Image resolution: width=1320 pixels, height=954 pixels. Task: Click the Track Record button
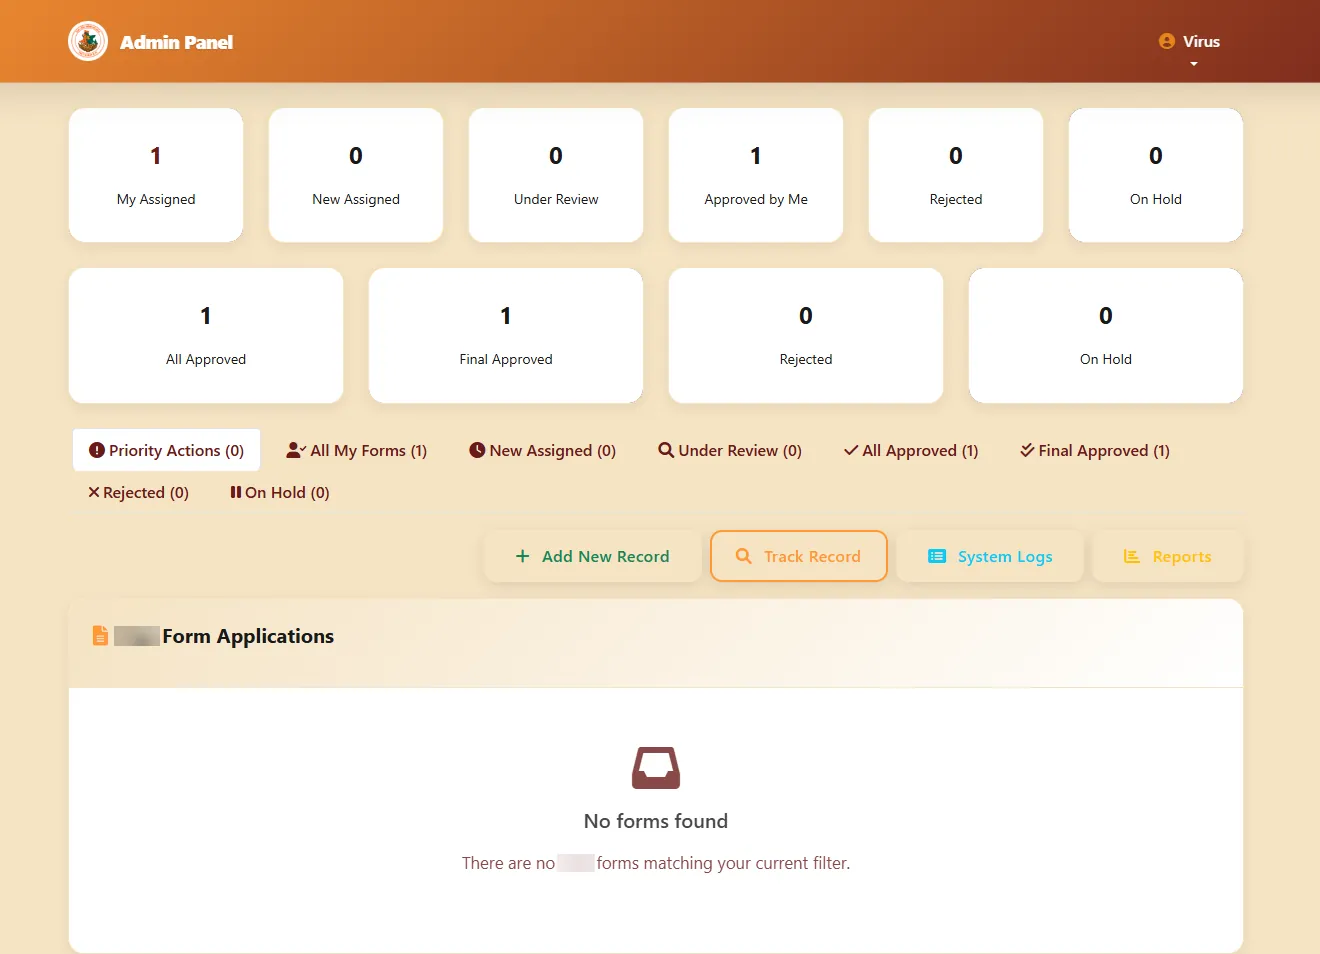(799, 556)
